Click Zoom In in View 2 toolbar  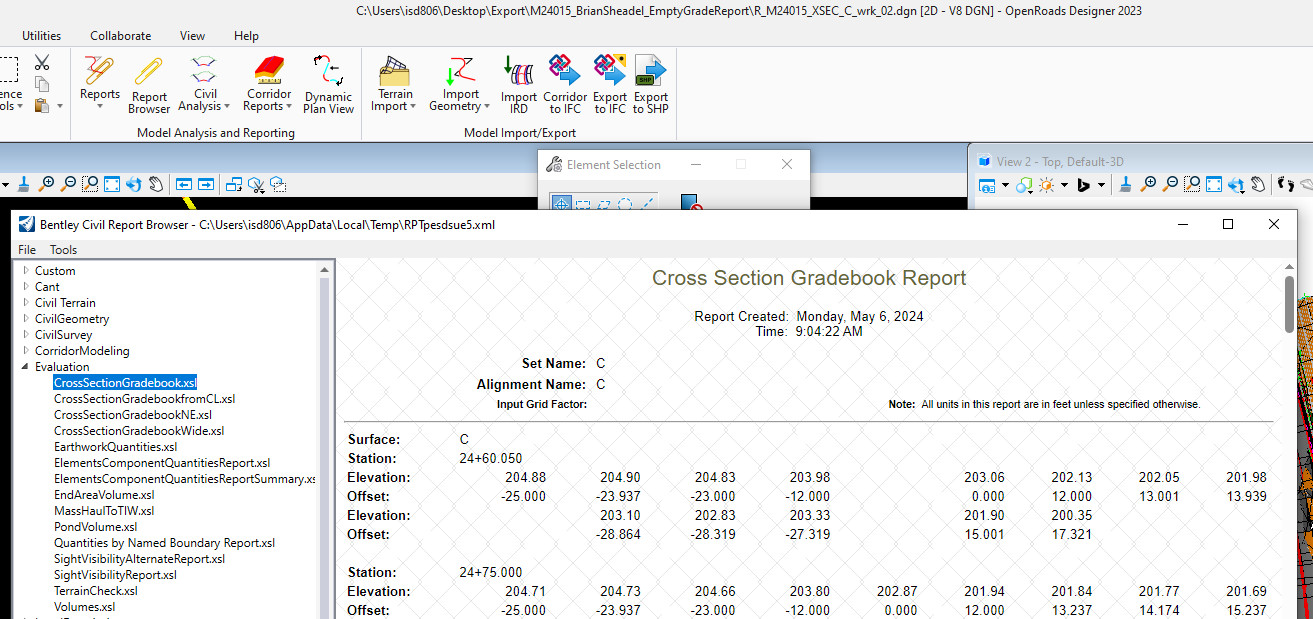click(1148, 185)
